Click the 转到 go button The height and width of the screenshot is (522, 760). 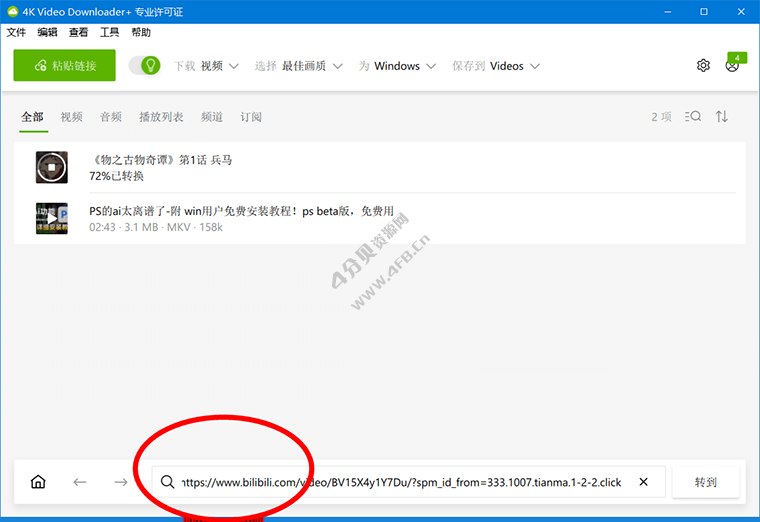click(x=706, y=482)
